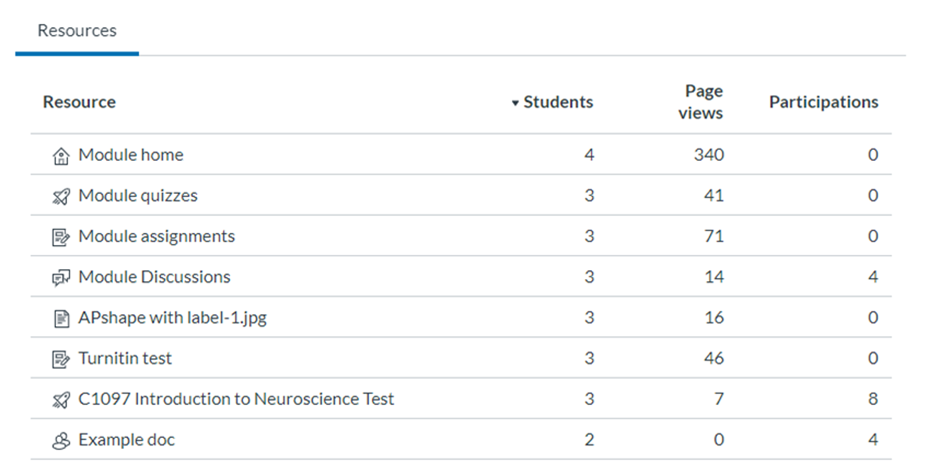Viewport: 940px width, 463px height.
Task: Sort table by Page views column
Action: click(700, 102)
